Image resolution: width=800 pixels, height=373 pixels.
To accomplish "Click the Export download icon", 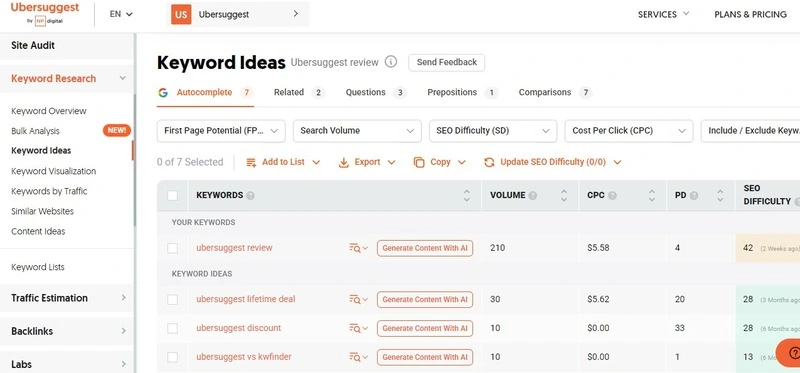I will [343, 162].
